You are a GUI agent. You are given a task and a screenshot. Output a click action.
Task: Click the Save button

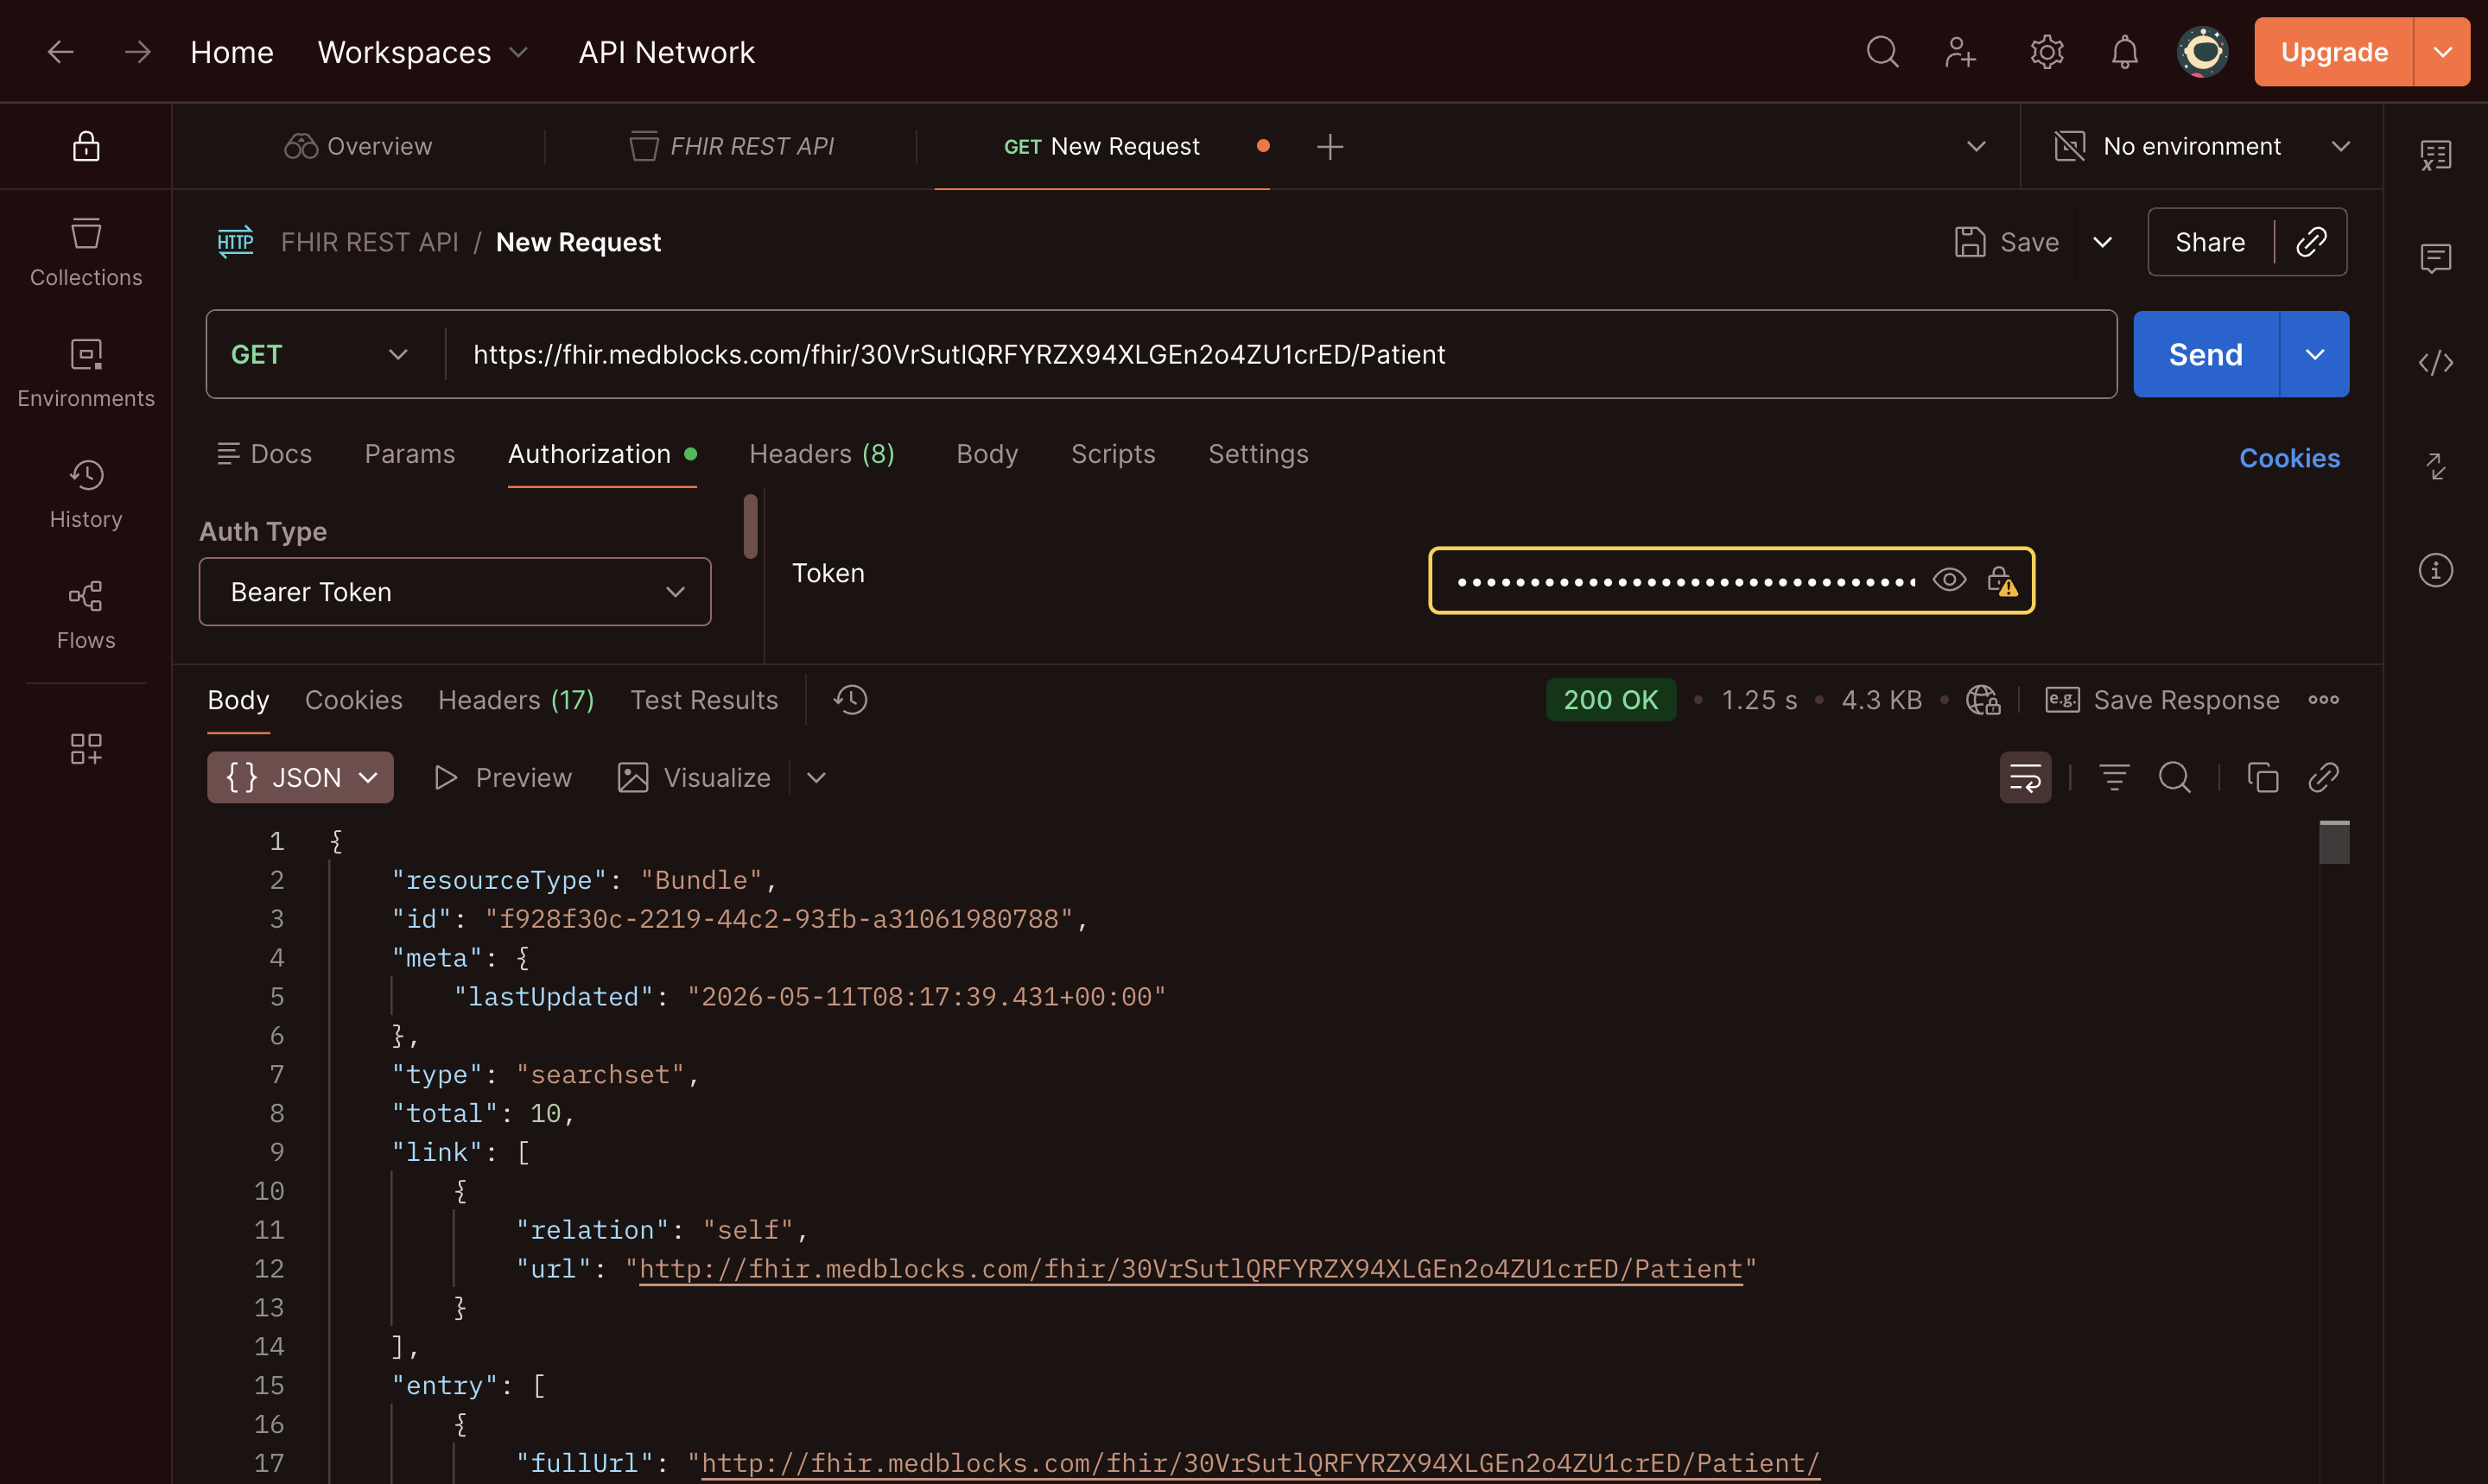point(2007,242)
